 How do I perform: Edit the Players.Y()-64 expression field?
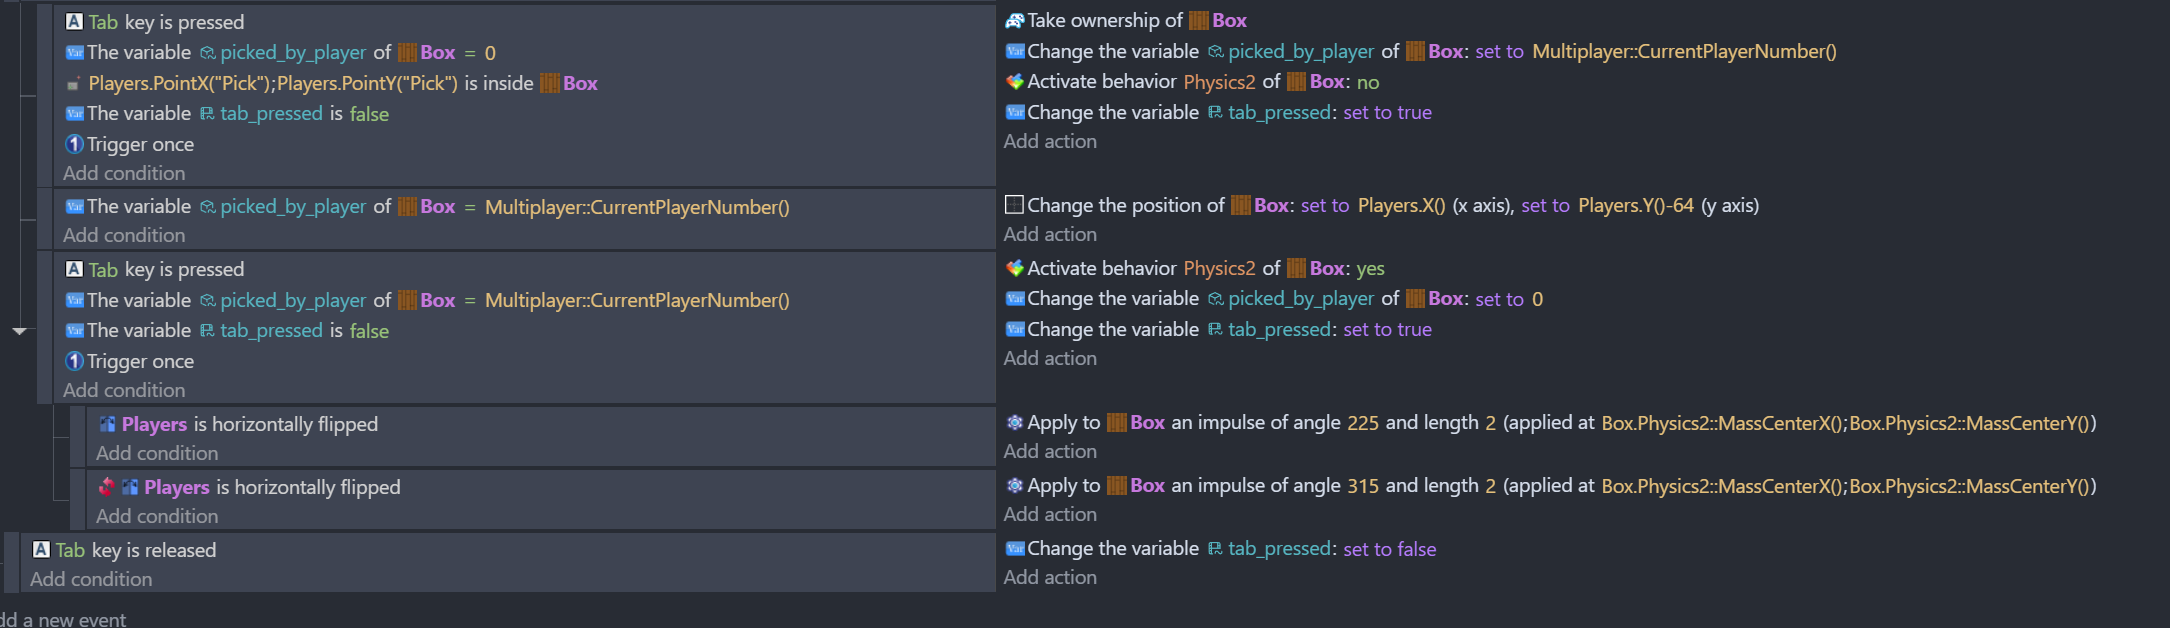(x=1636, y=205)
